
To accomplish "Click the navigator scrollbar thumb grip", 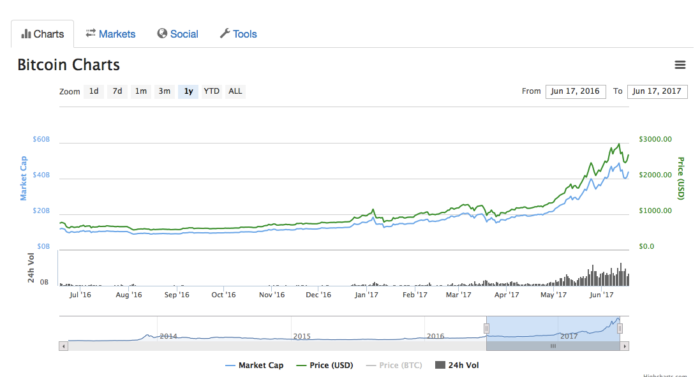I will click(553, 346).
